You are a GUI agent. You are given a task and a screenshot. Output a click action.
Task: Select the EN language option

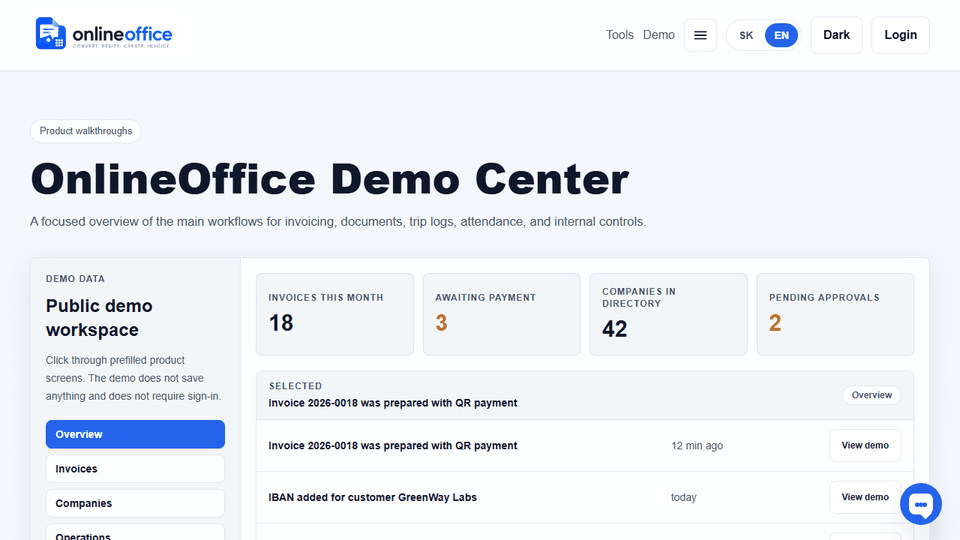coord(781,36)
